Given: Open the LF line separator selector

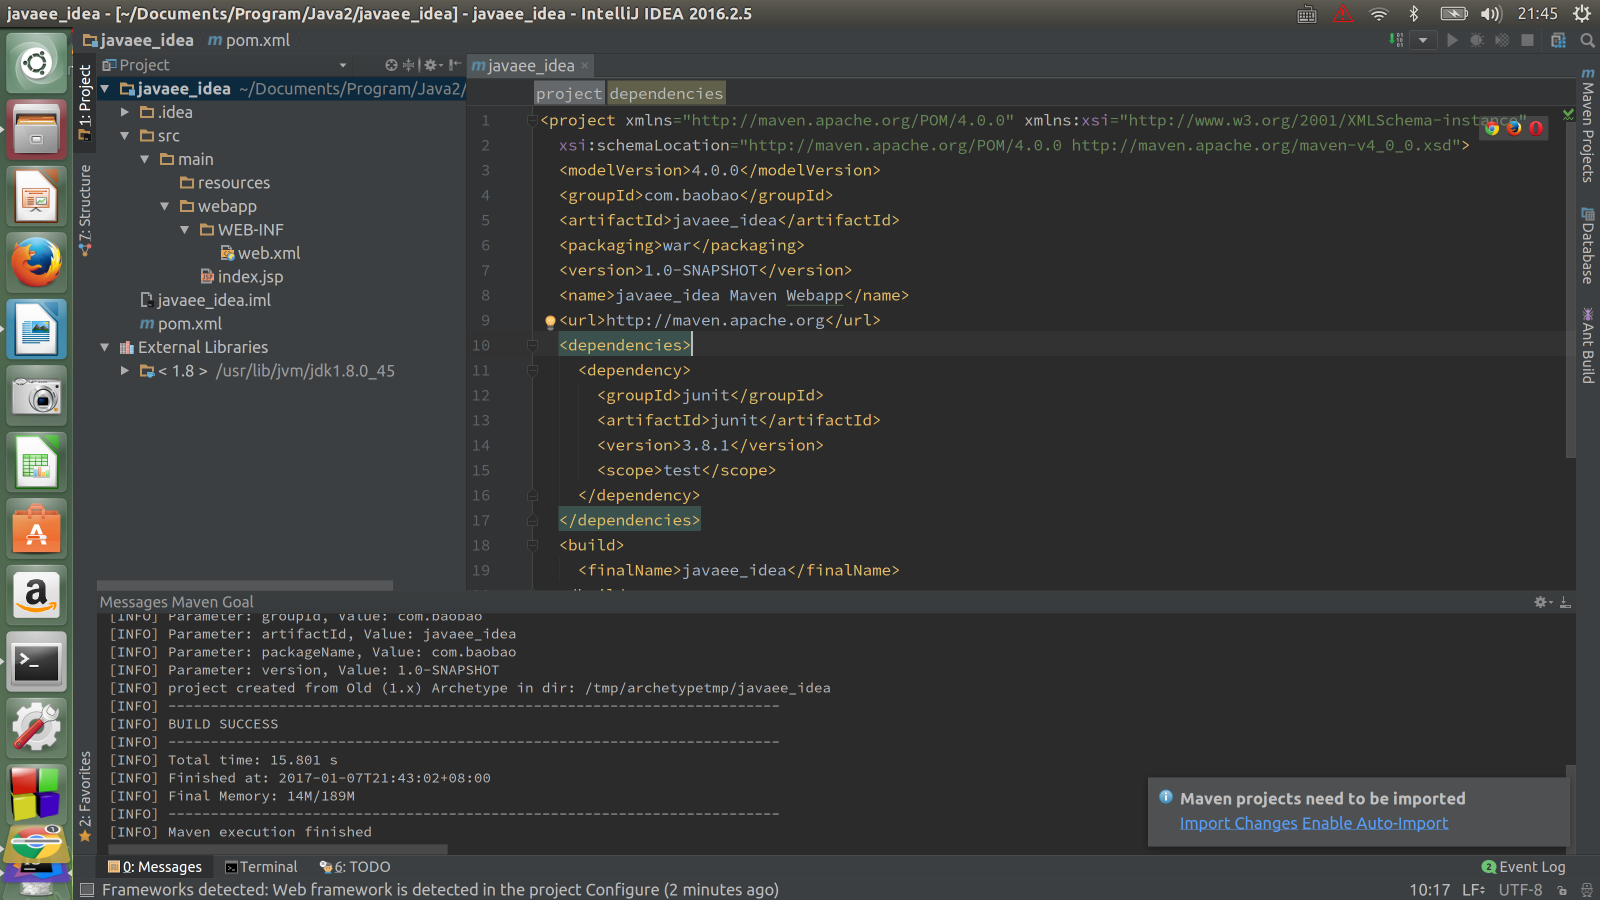Looking at the screenshot, I should click(x=1474, y=890).
